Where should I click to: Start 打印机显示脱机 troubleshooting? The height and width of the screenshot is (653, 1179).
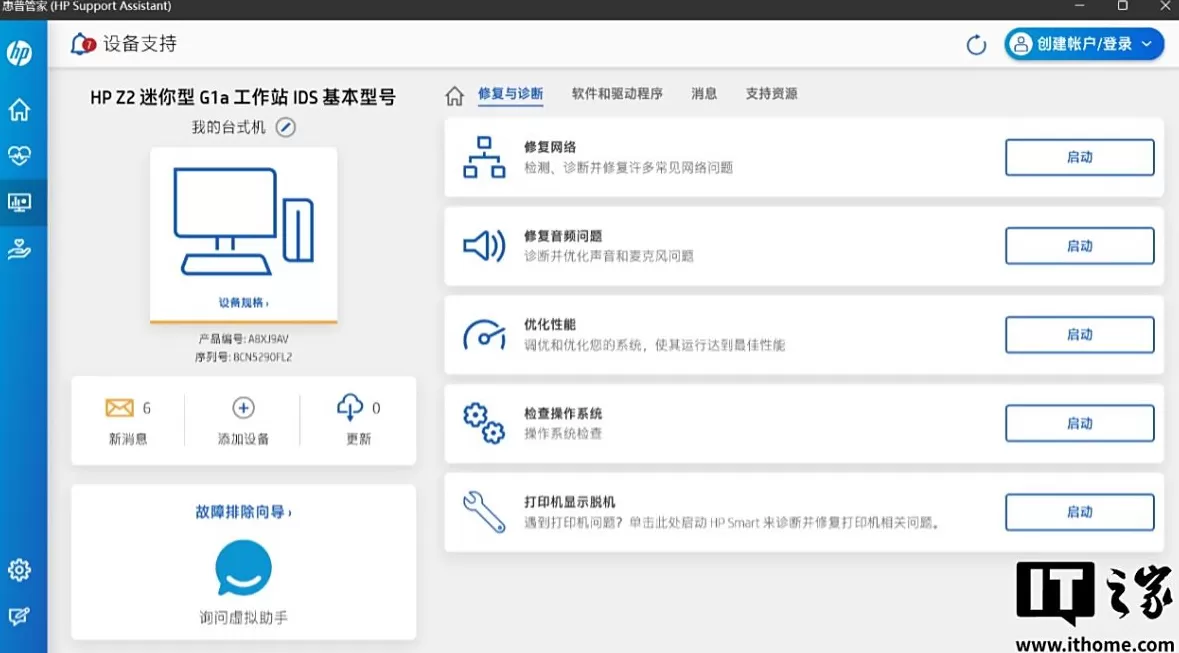click(x=1079, y=512)
